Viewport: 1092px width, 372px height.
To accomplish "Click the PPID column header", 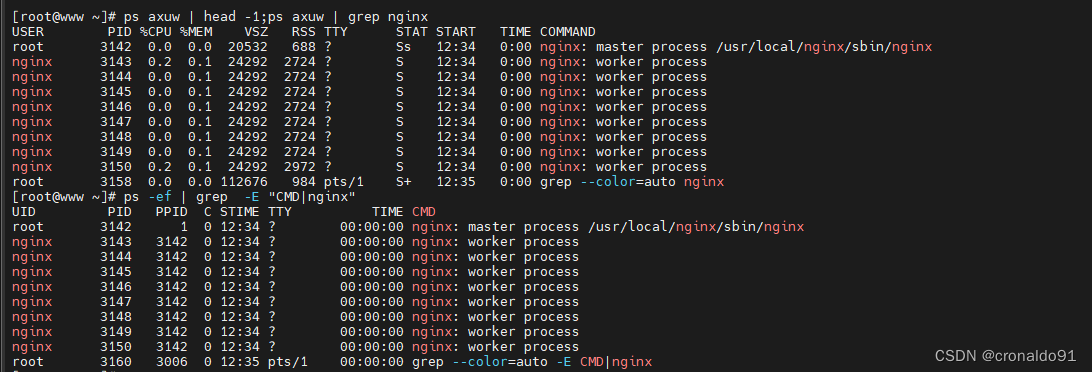I will (x=171, y=212).
